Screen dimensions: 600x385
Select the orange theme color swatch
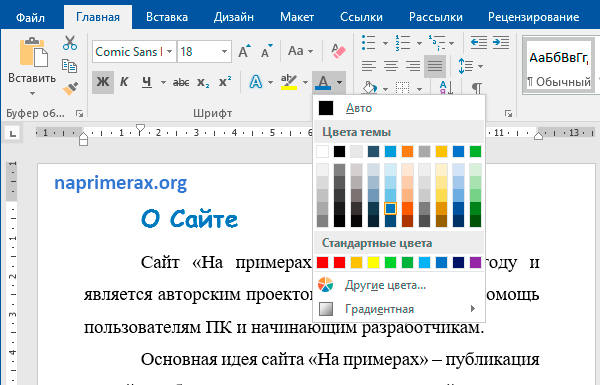point(407,152)
